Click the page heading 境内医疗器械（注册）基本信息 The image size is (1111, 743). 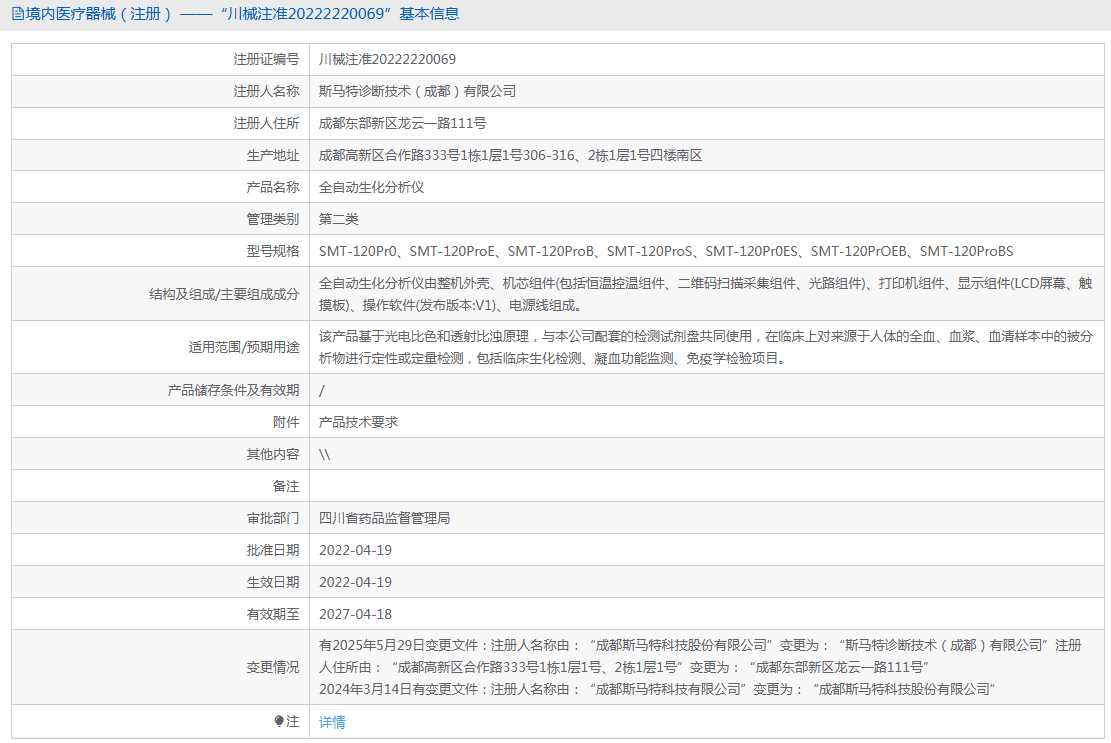[242, 14]
